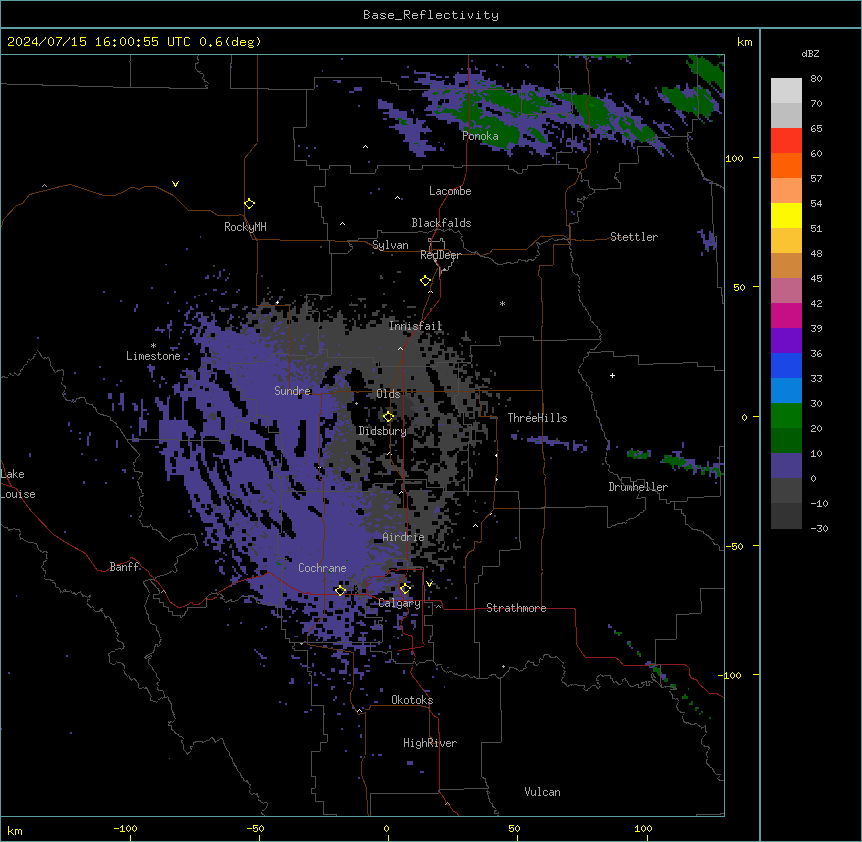Pick the yellow 51-54 dBZ legend band

click(x=786, y=215)
